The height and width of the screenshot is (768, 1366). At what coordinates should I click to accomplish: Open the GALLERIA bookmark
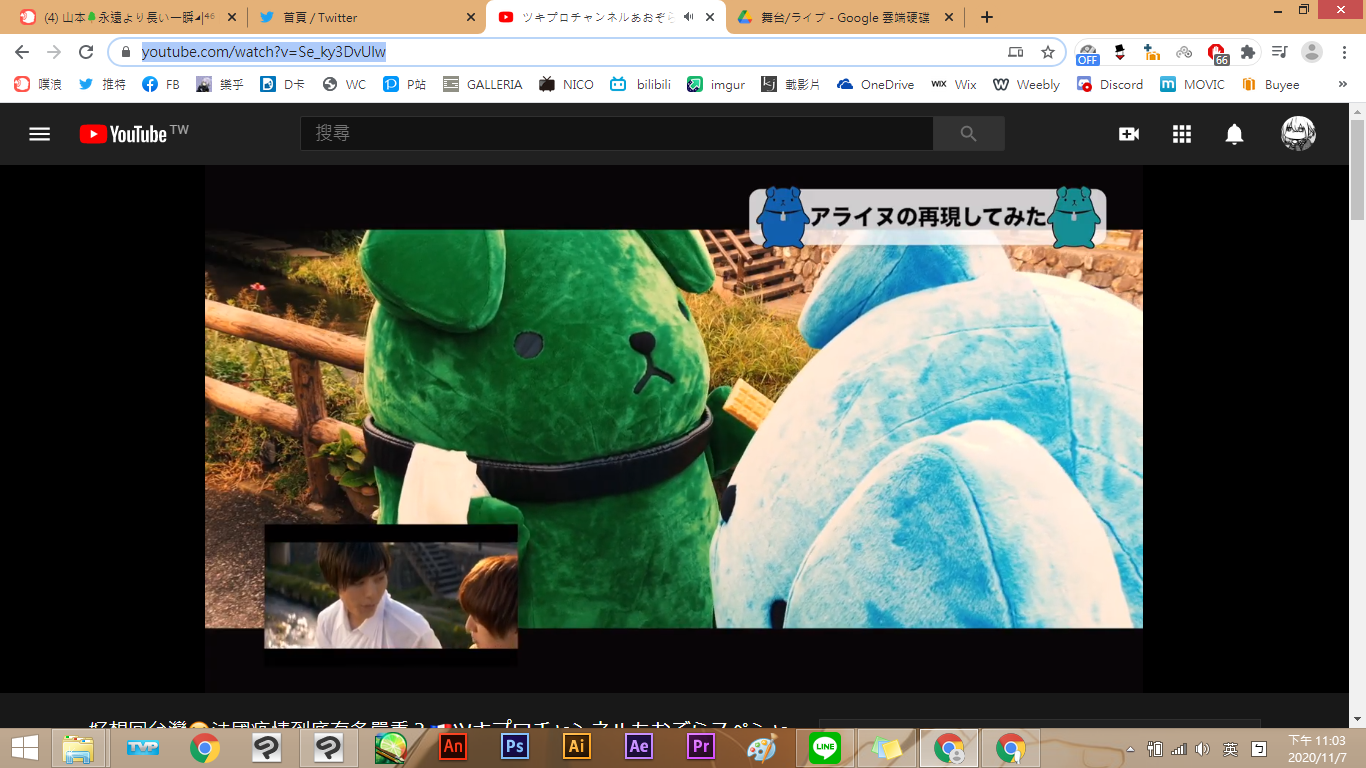click(483, 85)
